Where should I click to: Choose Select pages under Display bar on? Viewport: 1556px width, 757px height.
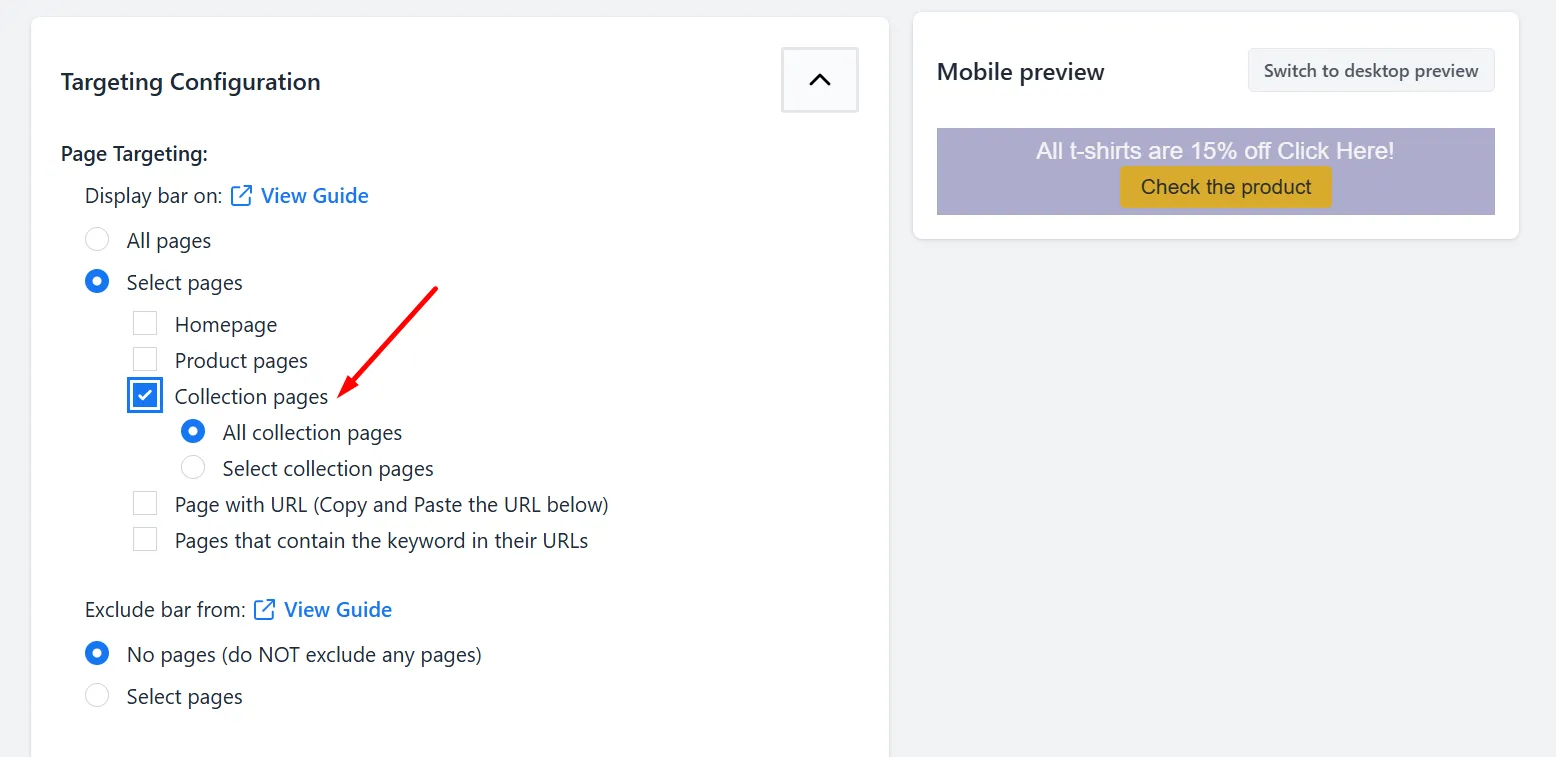click(x=97, y=282)
